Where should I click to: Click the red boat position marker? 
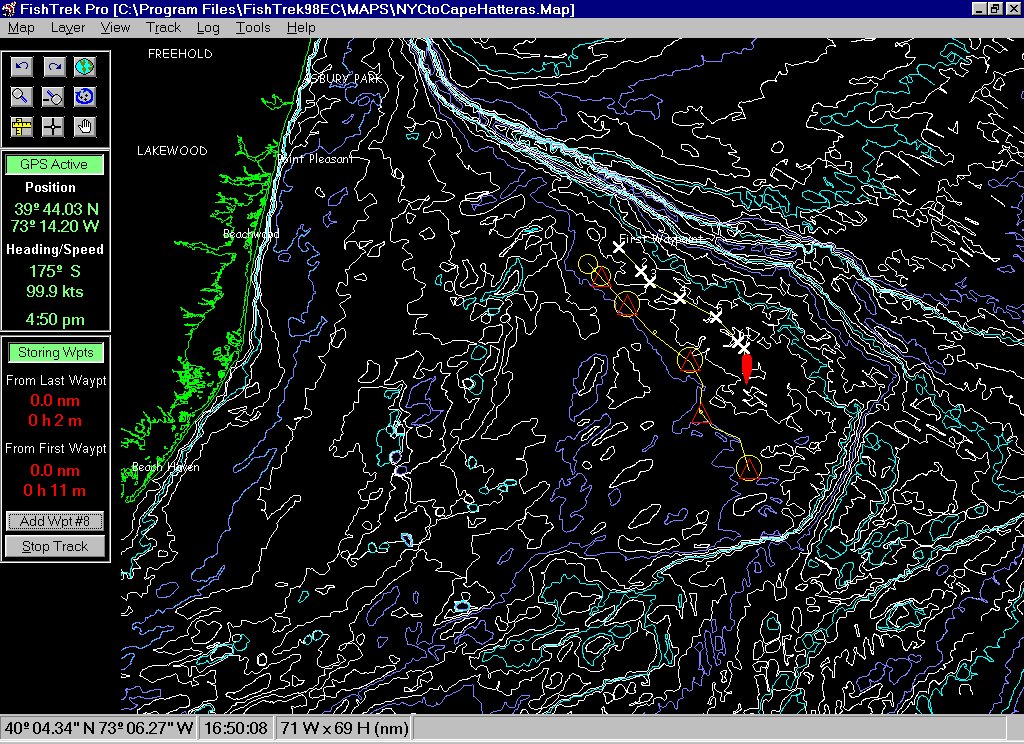(746, 368)
